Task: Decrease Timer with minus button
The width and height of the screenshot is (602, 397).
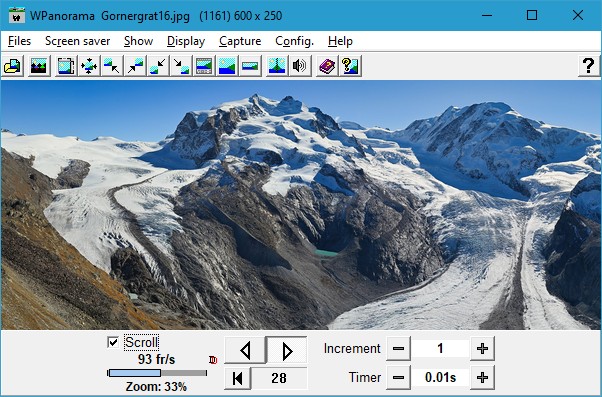Action: tap(398, 378)
